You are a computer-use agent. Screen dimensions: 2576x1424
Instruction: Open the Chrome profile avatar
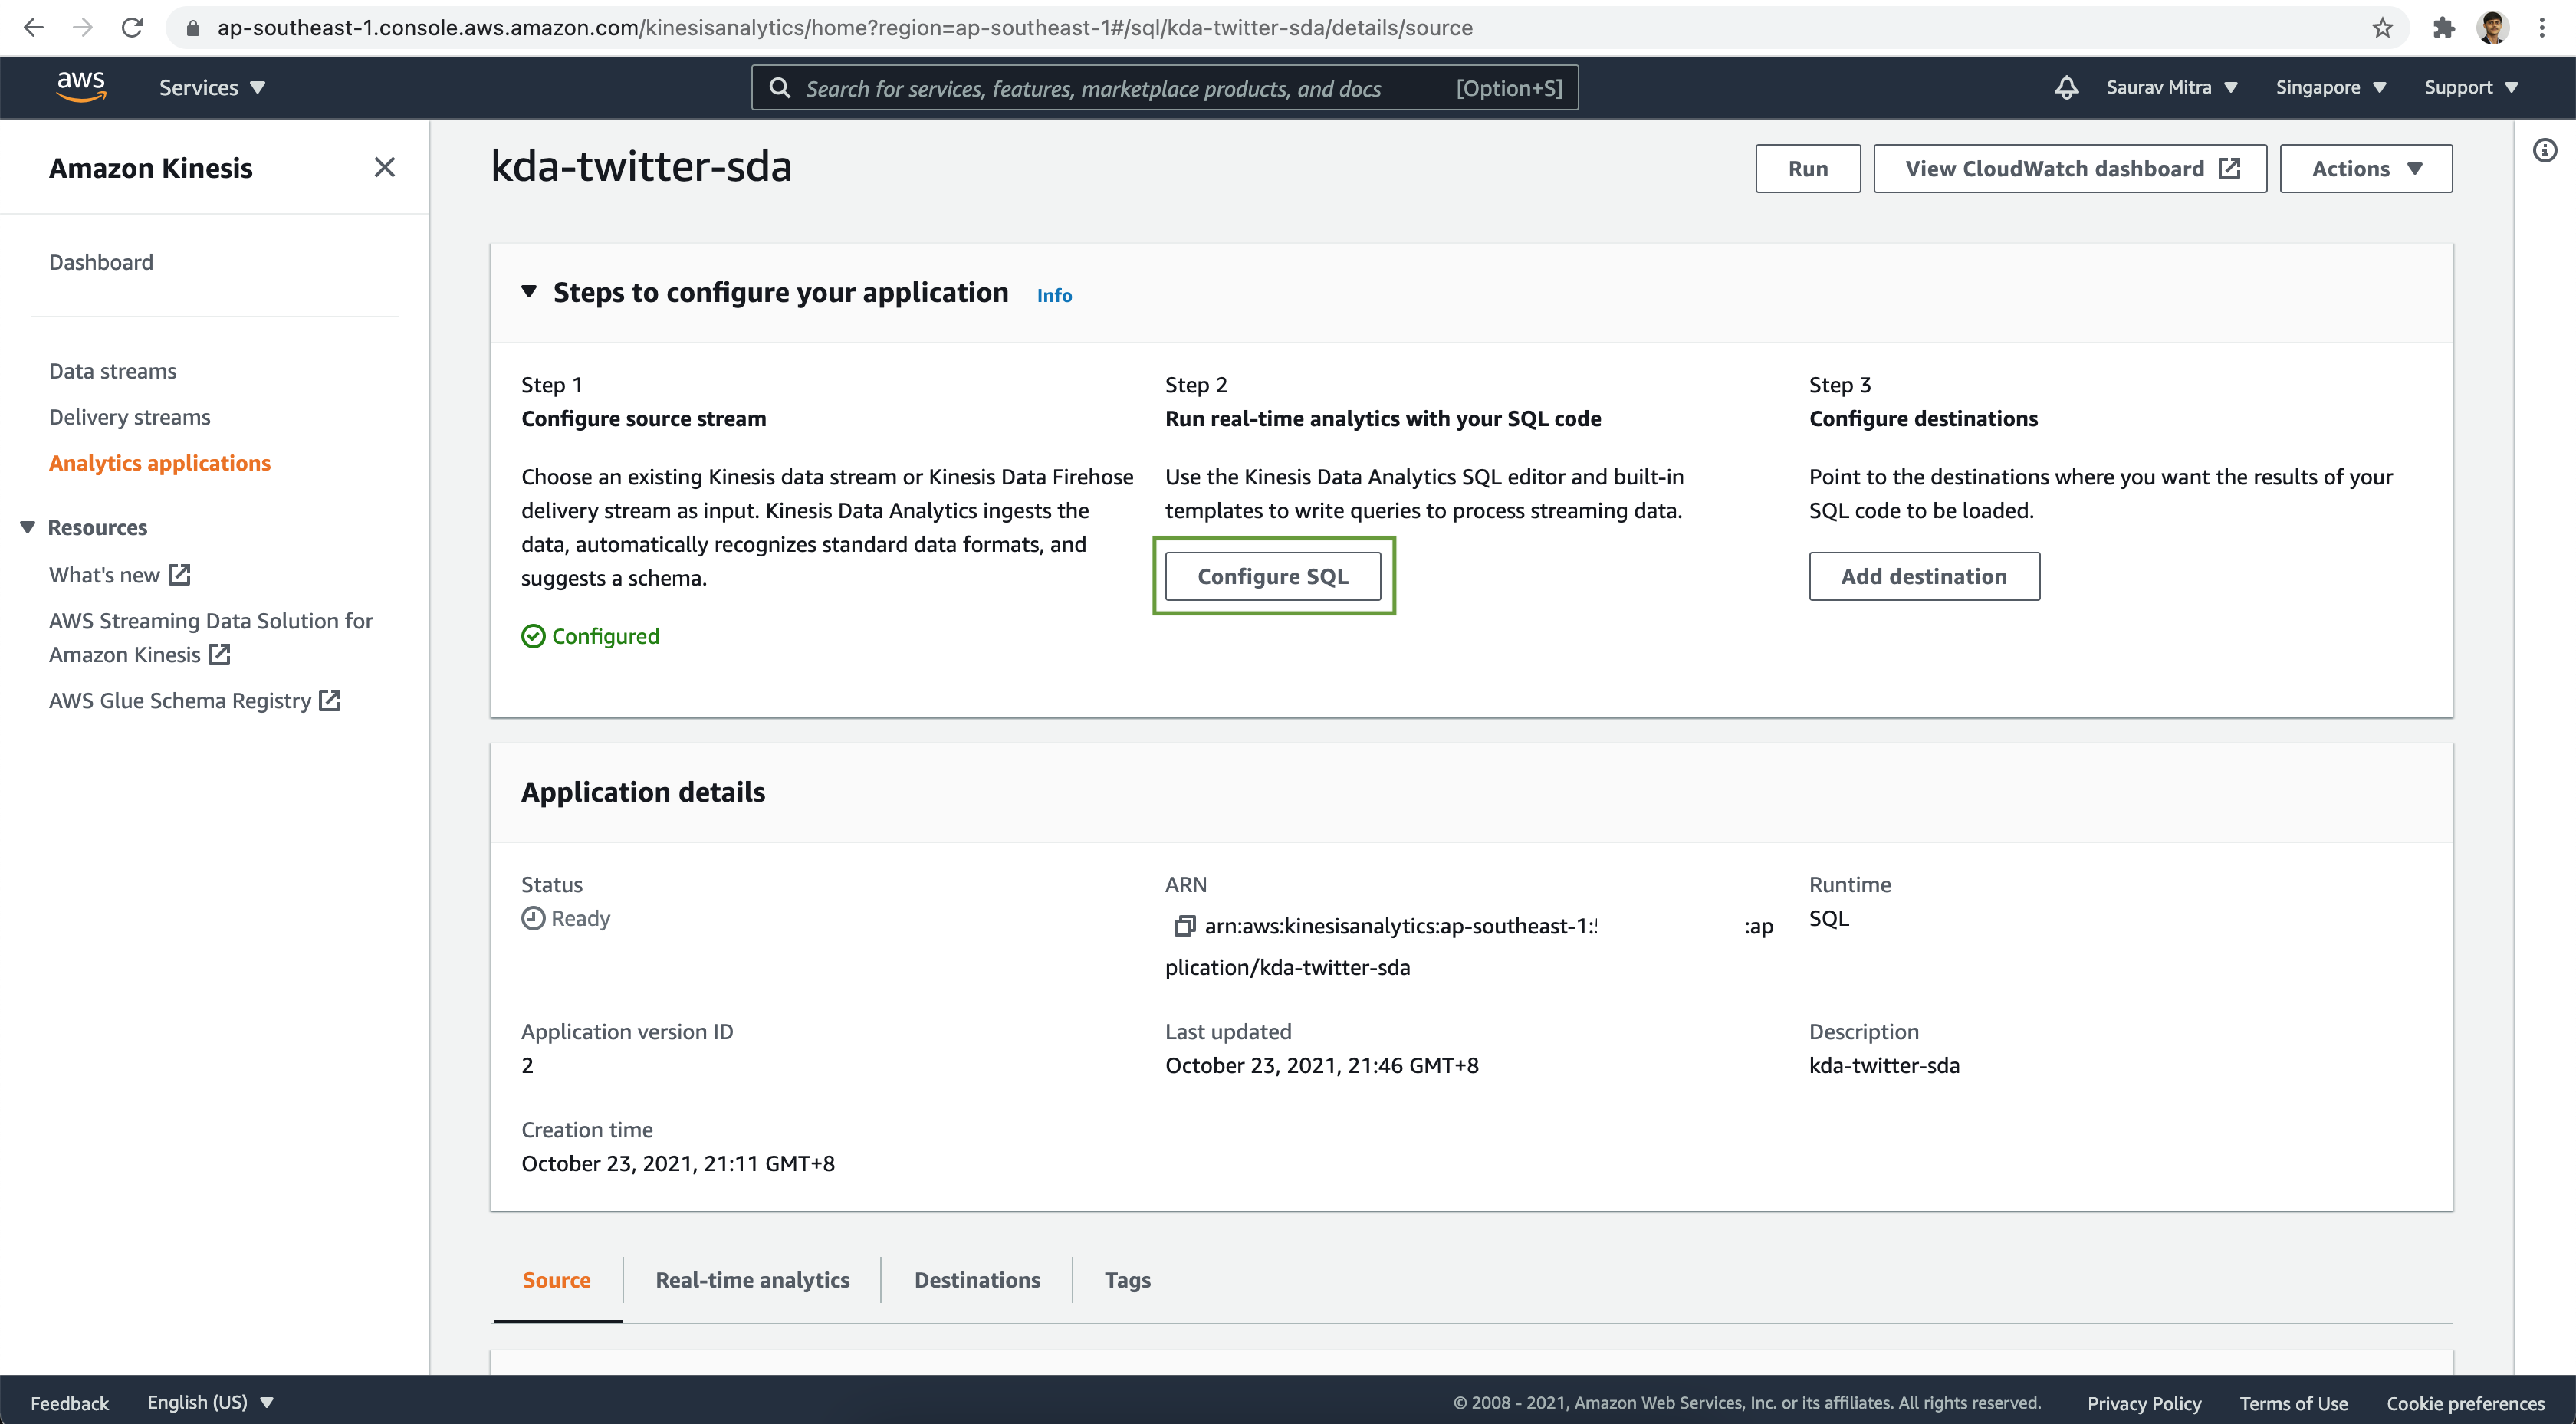[x=2492, y=27]
